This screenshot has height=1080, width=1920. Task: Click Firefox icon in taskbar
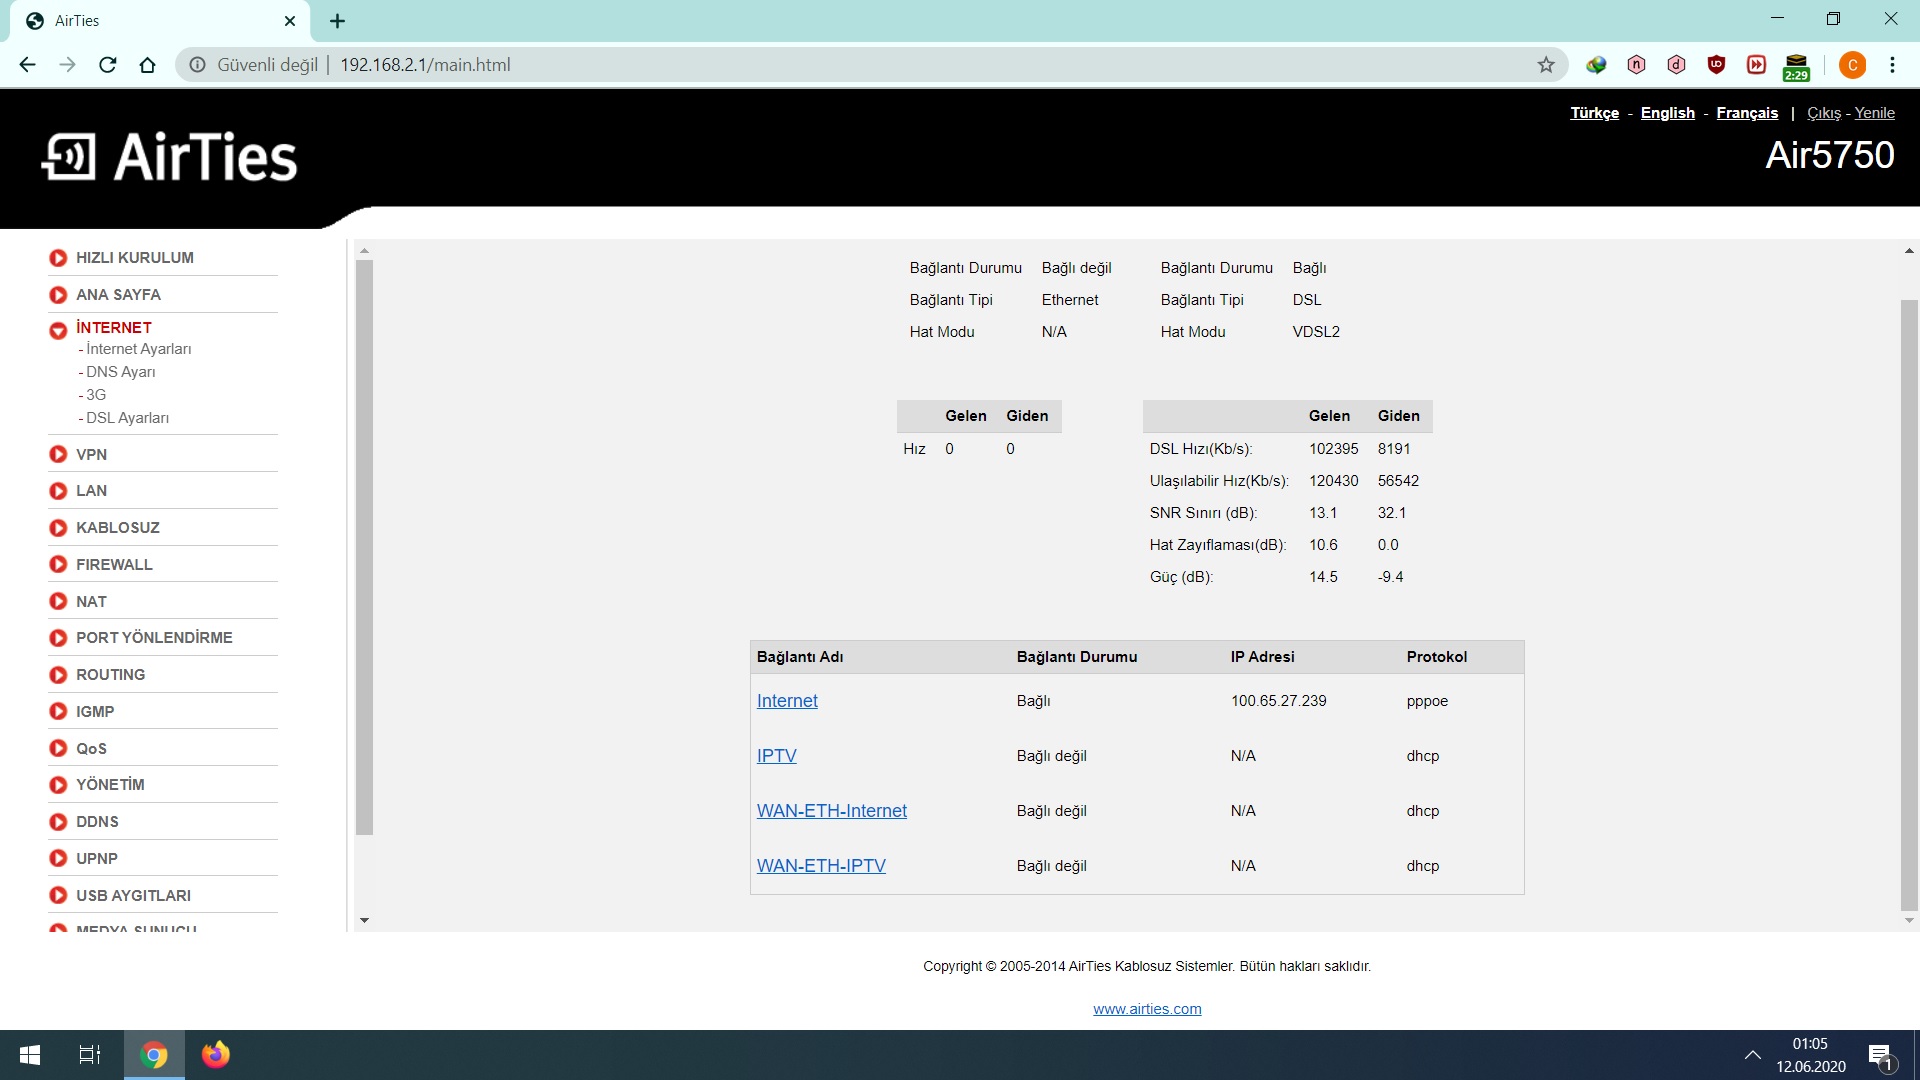tap(215, 1055)
